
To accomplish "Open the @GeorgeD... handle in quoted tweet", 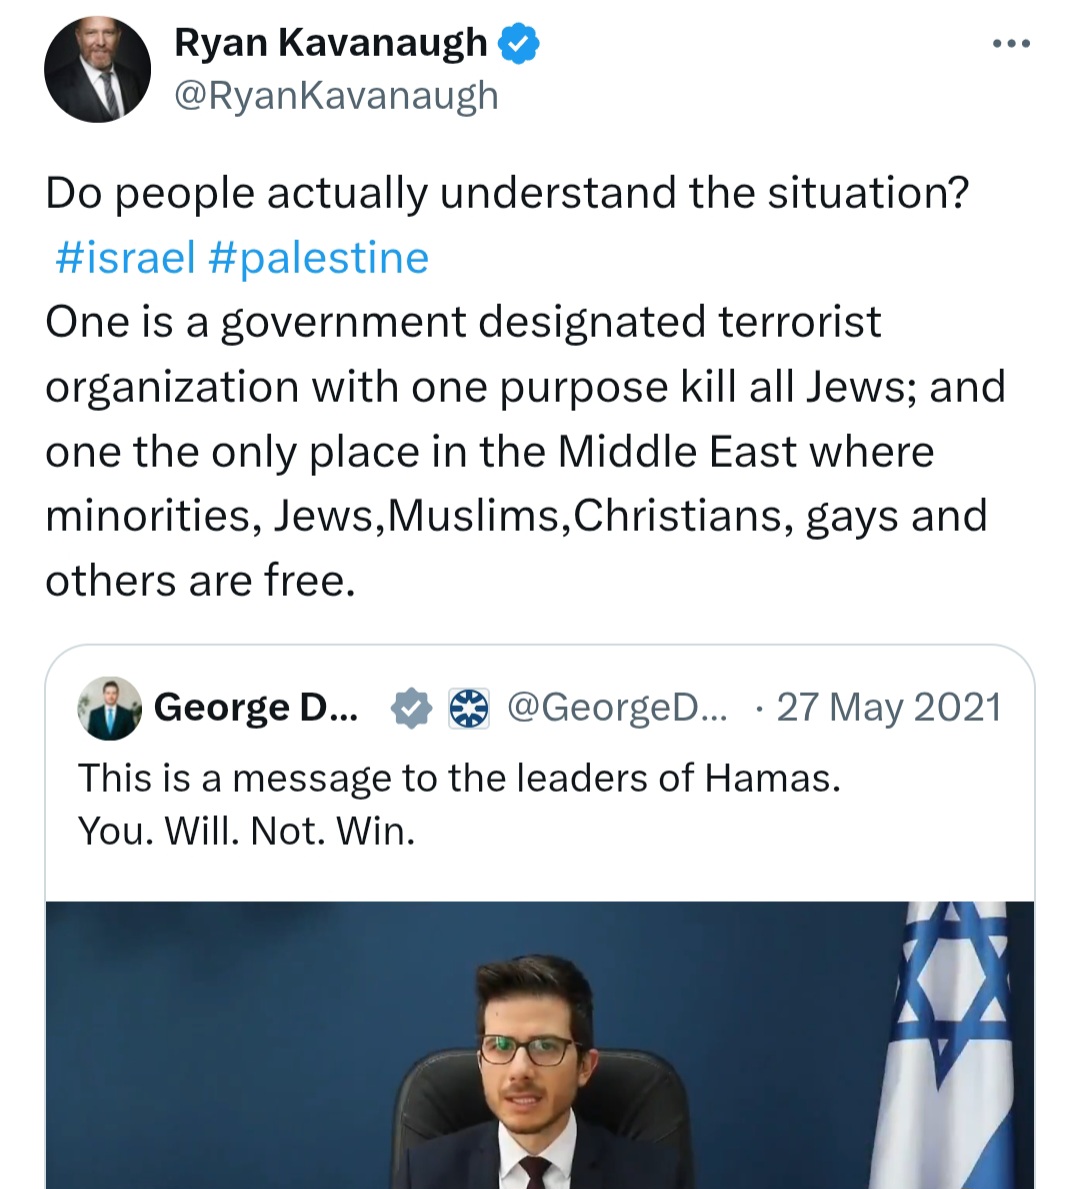I will pyautogui.click(x=616, y=707).
